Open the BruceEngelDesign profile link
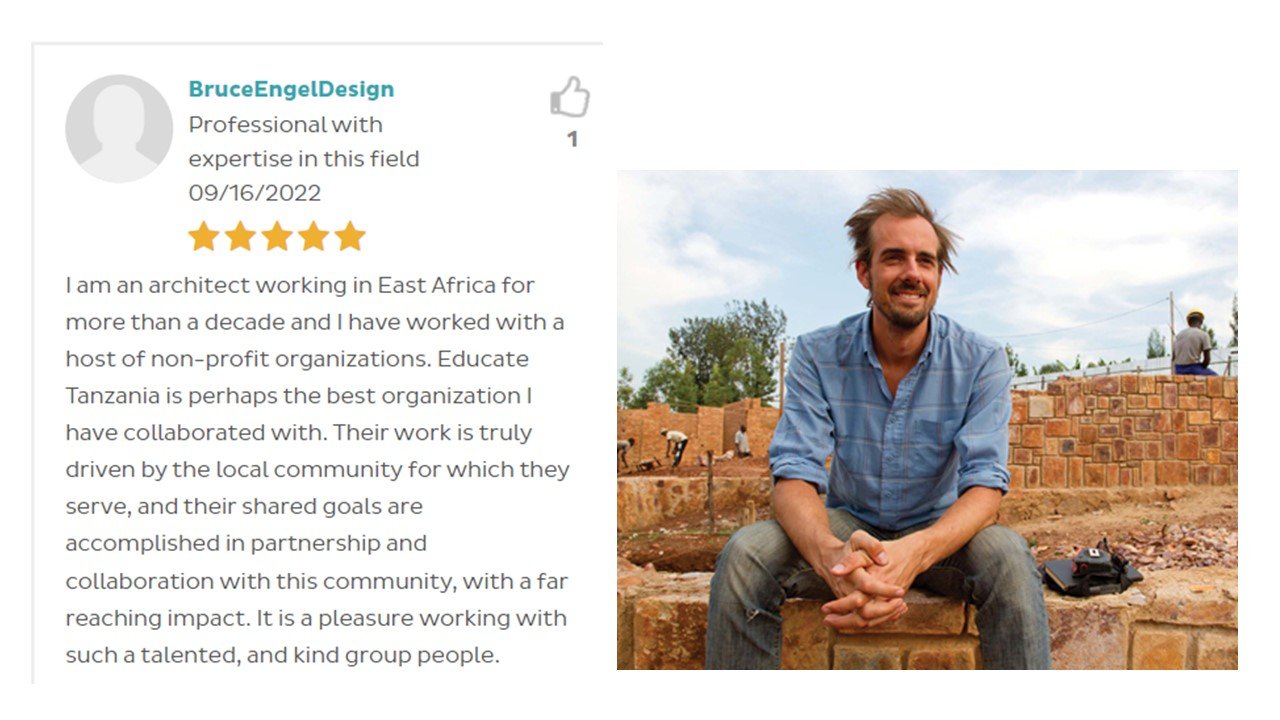Viewport: 1280px width, 720px height. point(291,89)
